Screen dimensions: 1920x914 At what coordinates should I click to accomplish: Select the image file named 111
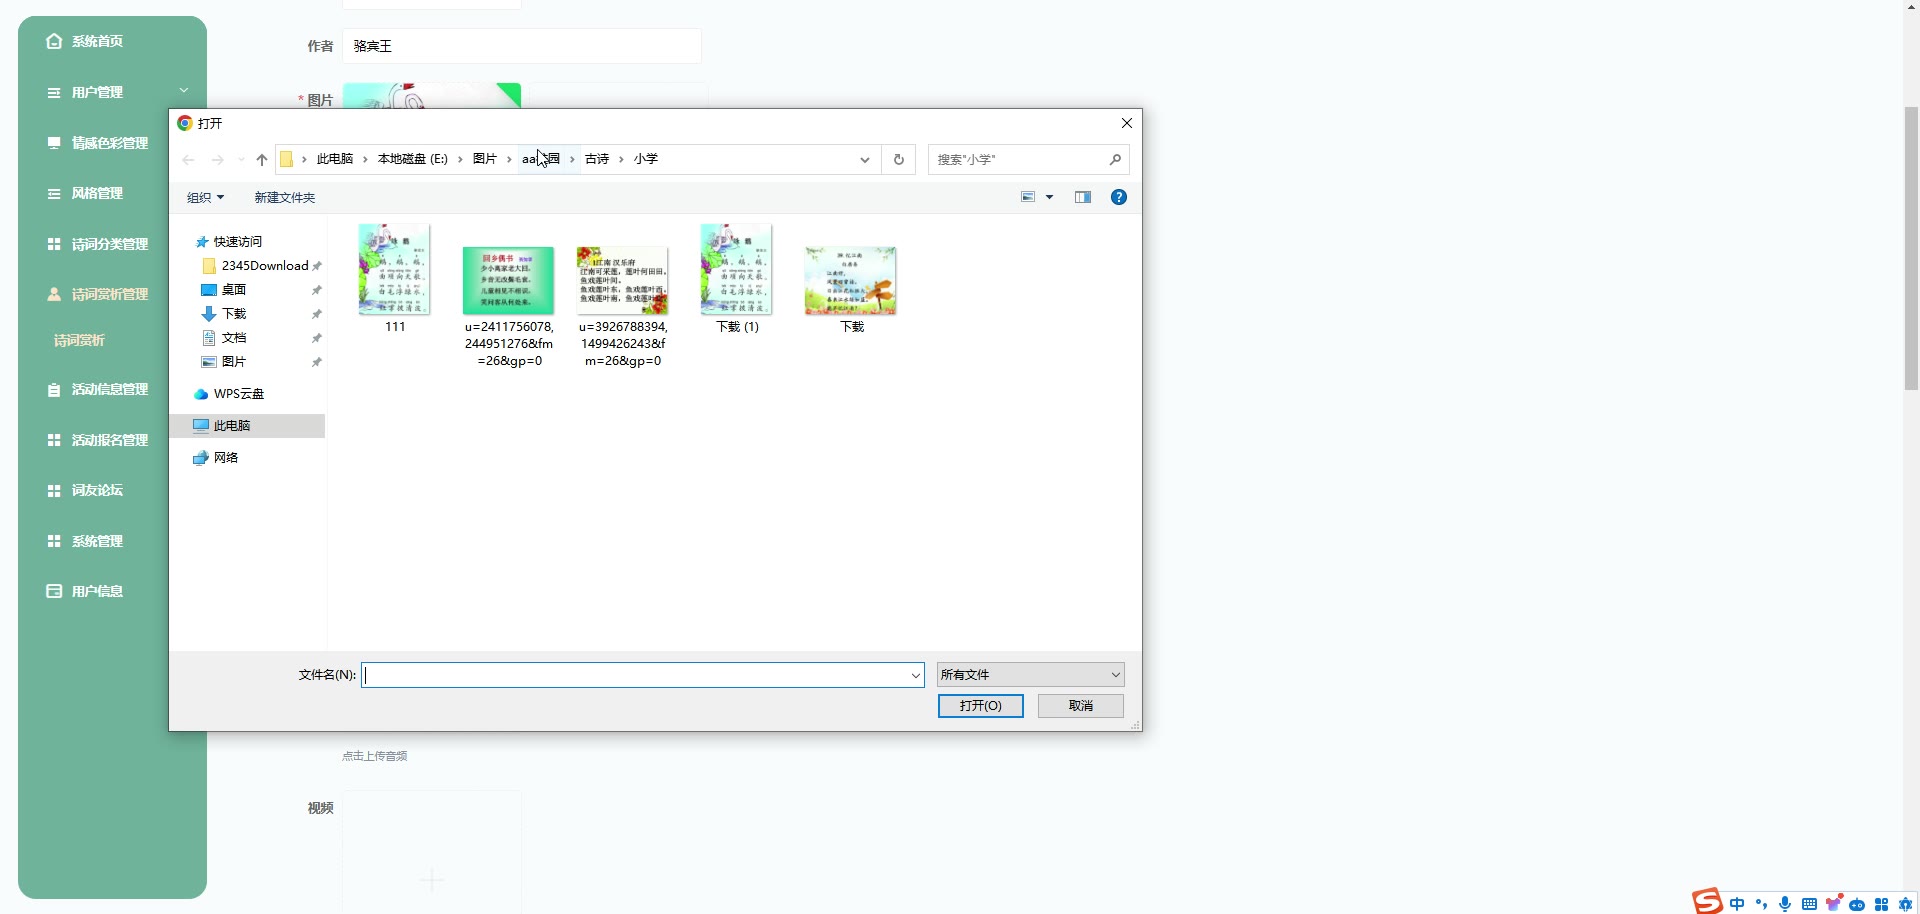coord(395,279)
